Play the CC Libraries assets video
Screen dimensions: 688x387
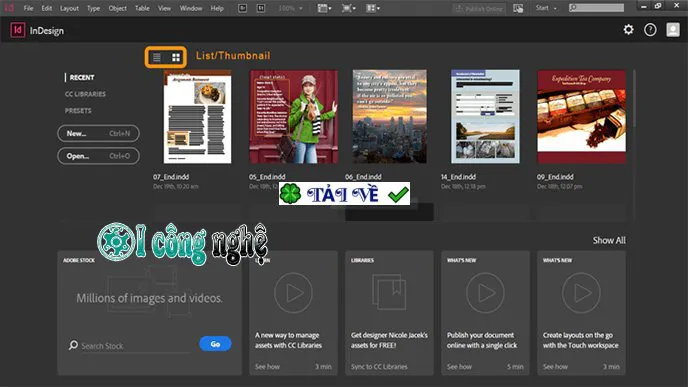[294, 293]
